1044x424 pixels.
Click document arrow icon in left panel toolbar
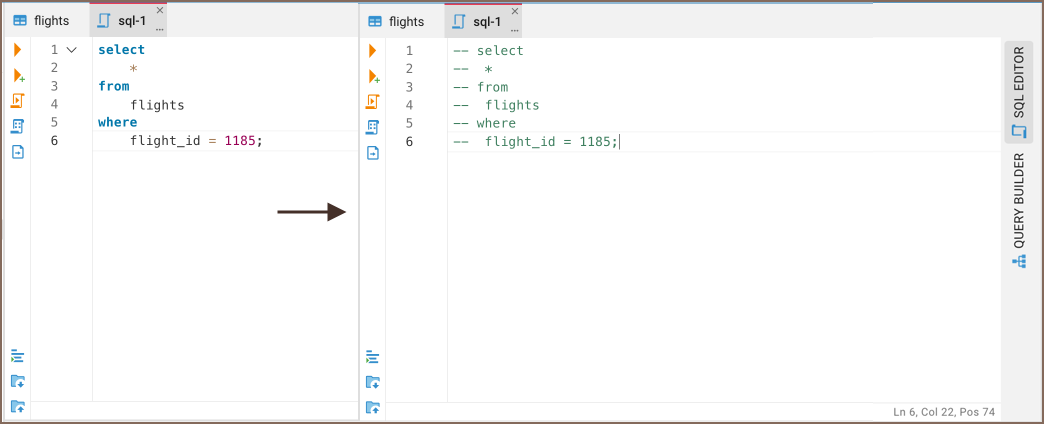coord(18,152)
